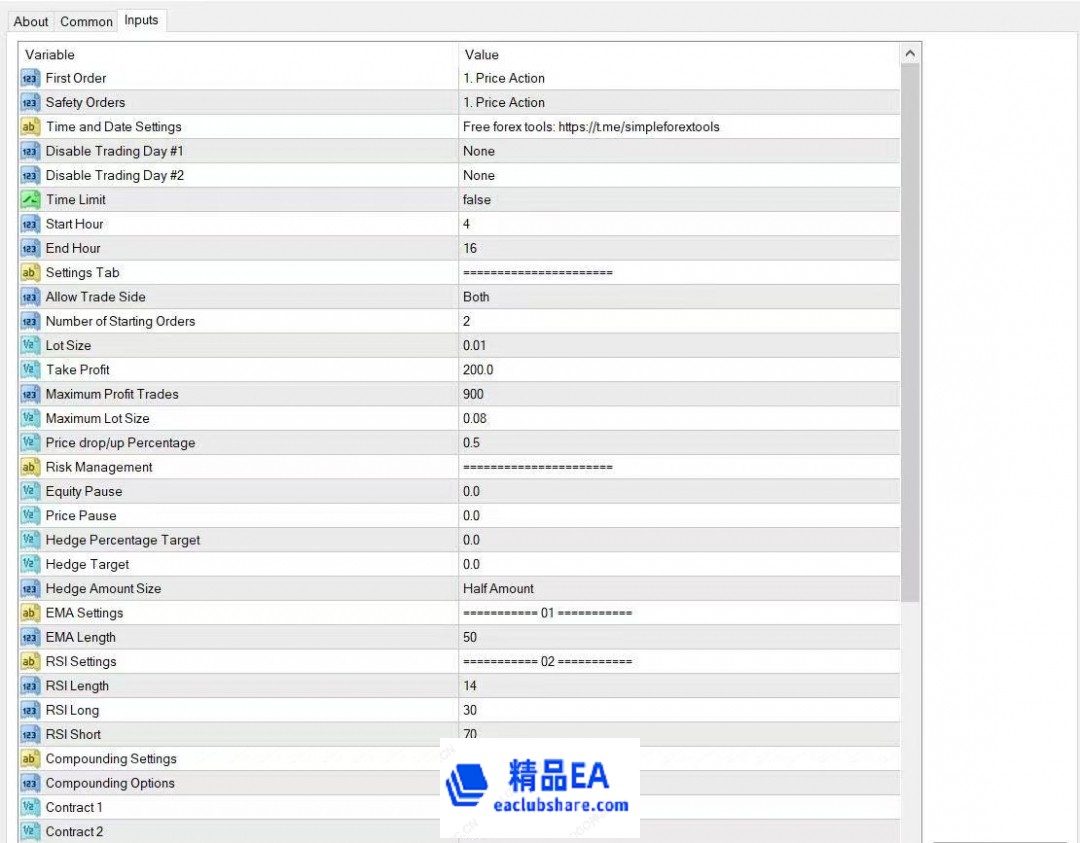Viewport: 1080px width, 843px height.
Task: Open Hedge Amount Size 'Half Amount' value
Action: pyautogui.click(x=498, y=589)
